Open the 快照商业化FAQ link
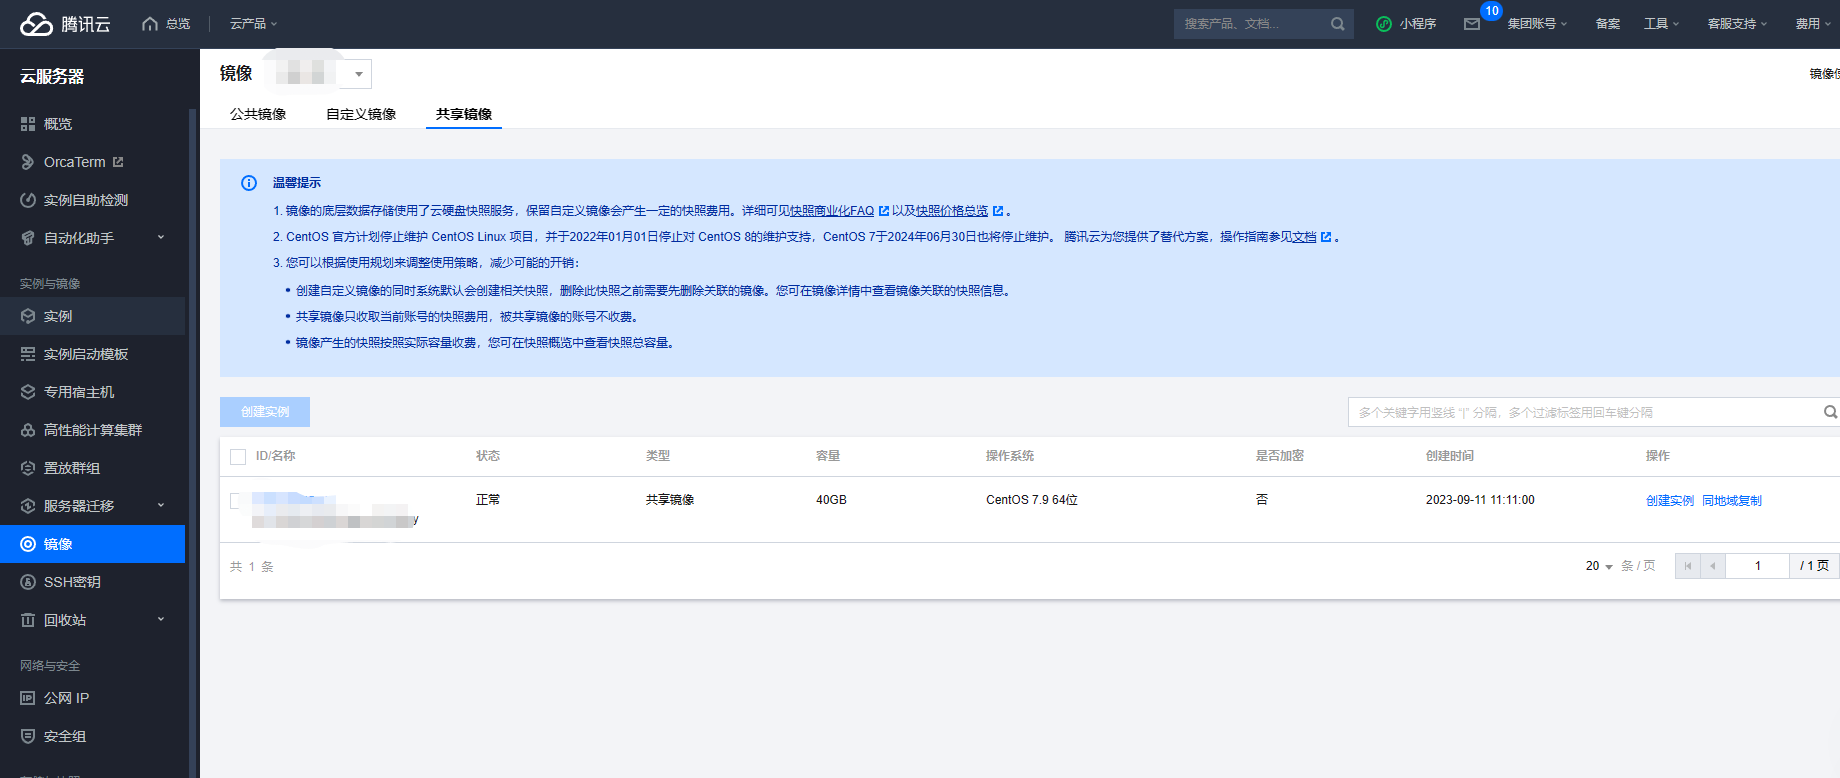Image resolution: width=1840 pixels, height=778 pixels. [x=832, y=211]
